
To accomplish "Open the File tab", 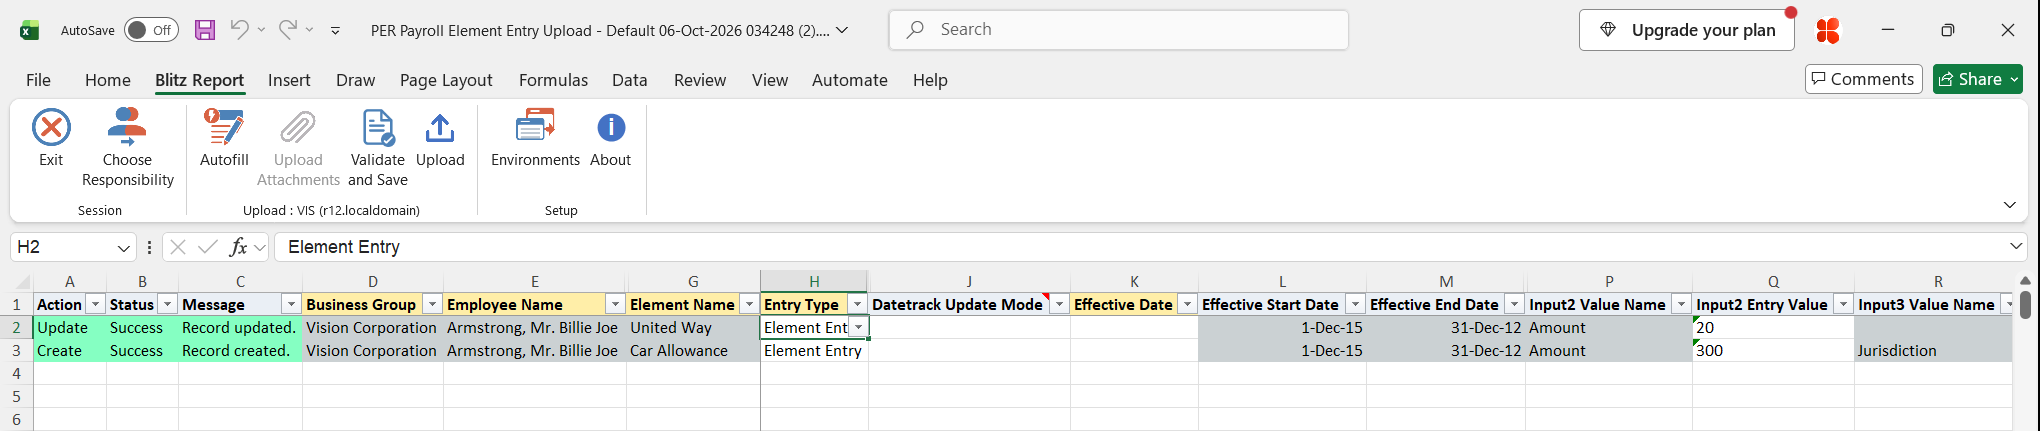I will [x=38, y=80].
